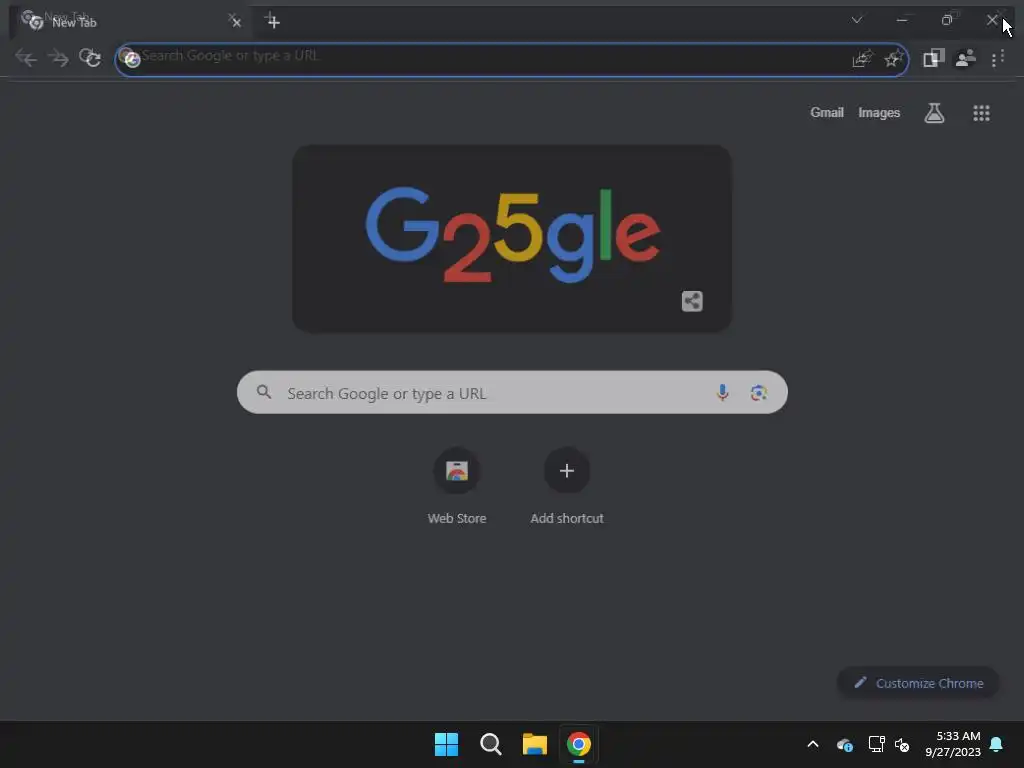Select the New Tab tab
The width and height of the screenshot is (1024, 768).
click(x=131, y=22)
